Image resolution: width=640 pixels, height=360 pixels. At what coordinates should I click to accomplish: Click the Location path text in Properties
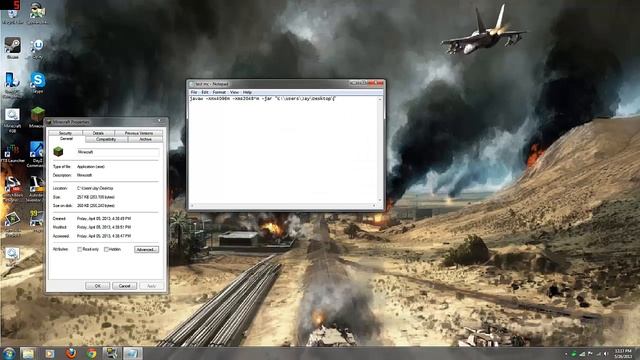point(95,188)
